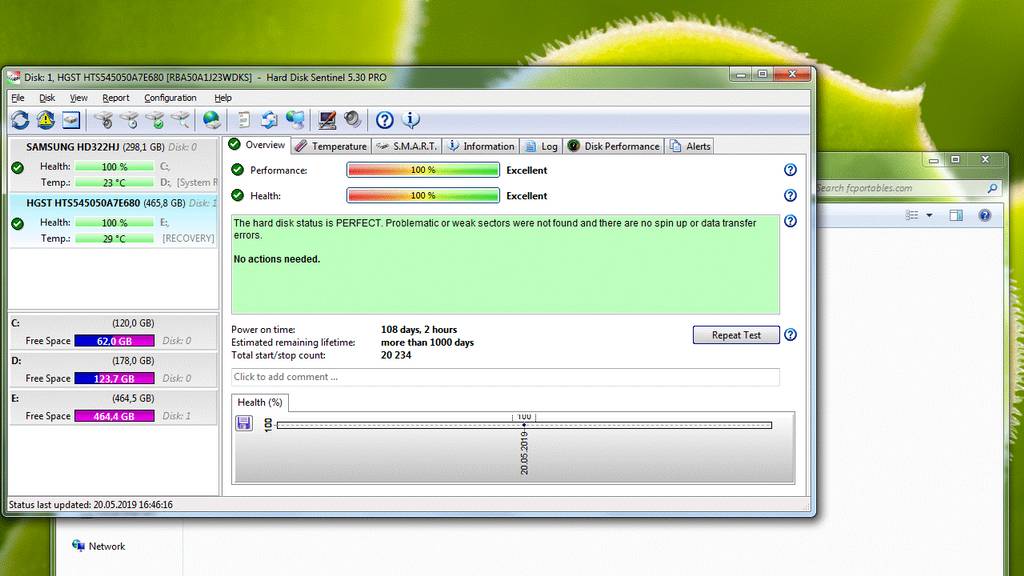Select the Health (%) chart tab
The image size is (1024, 576).
point(260,402)
